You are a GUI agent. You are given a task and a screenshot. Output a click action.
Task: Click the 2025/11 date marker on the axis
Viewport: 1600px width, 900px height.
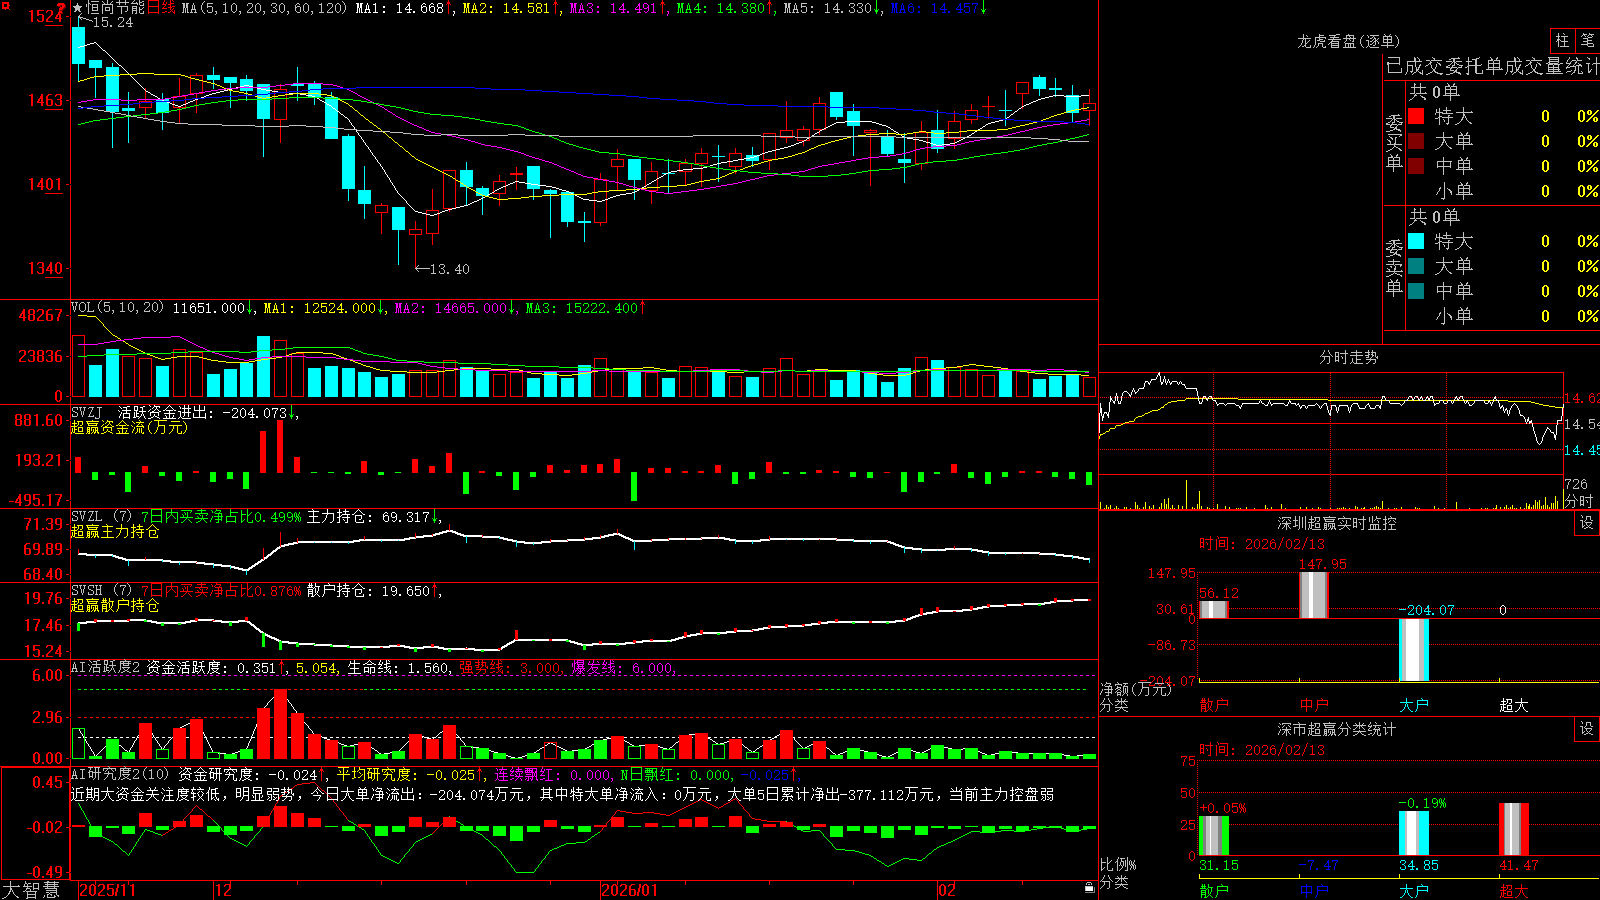click(x=107, y=890)
